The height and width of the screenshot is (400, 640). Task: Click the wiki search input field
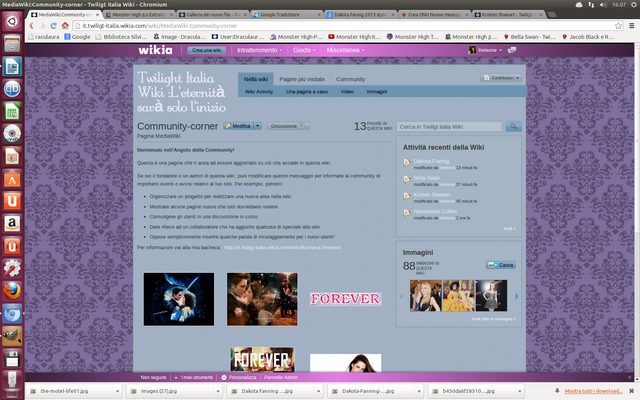pyautogui.click(x=449, y=127)
